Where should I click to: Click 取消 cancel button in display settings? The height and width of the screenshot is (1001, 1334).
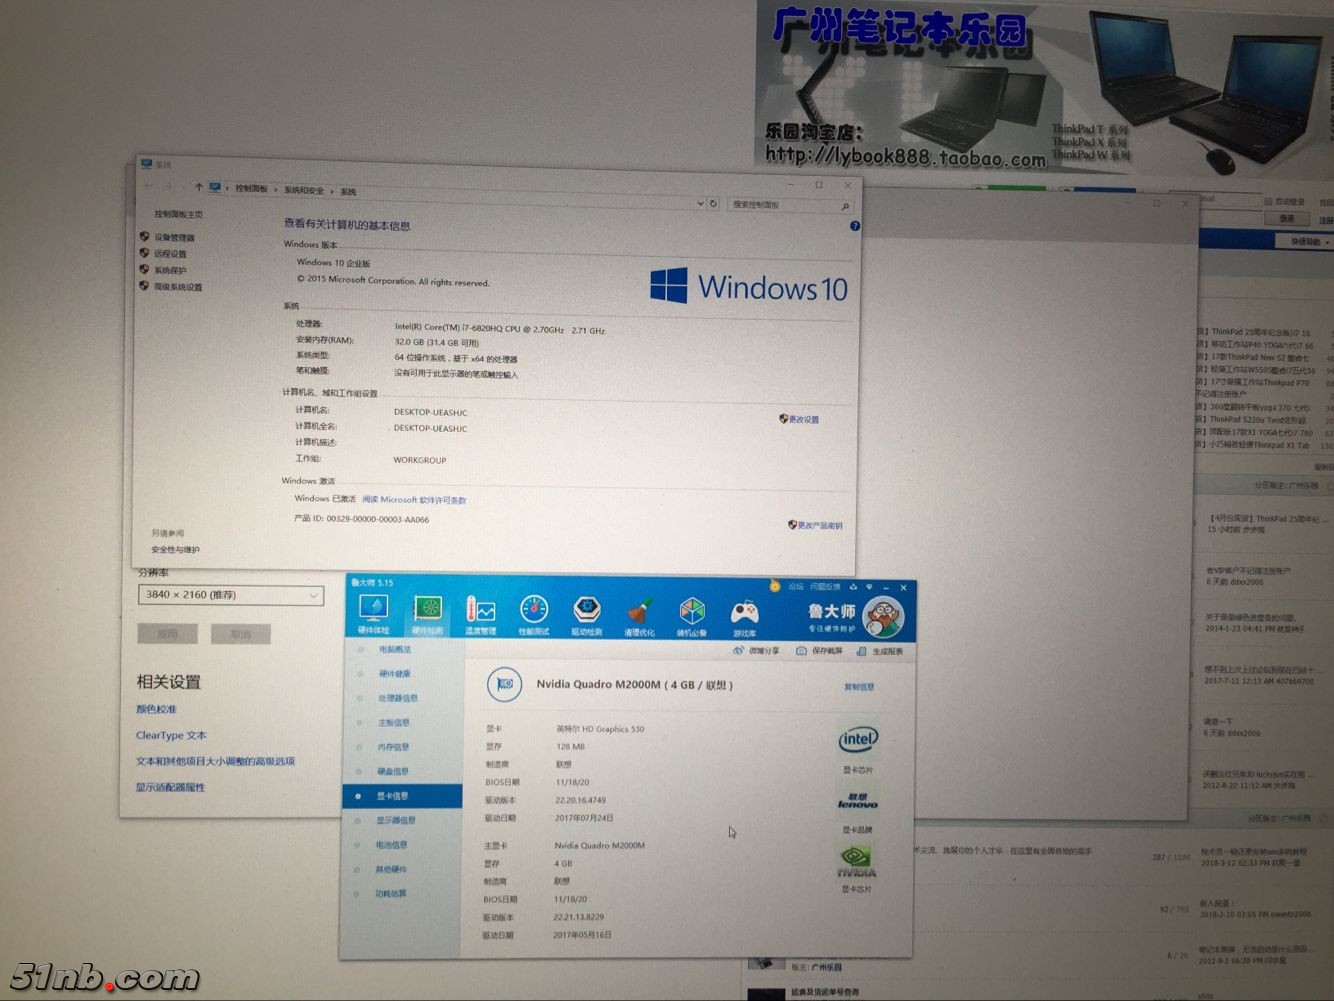coord(241,634)
